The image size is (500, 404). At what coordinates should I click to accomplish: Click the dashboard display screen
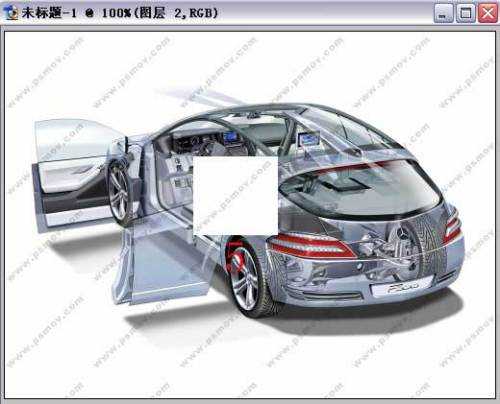click(x=230, y=137)
